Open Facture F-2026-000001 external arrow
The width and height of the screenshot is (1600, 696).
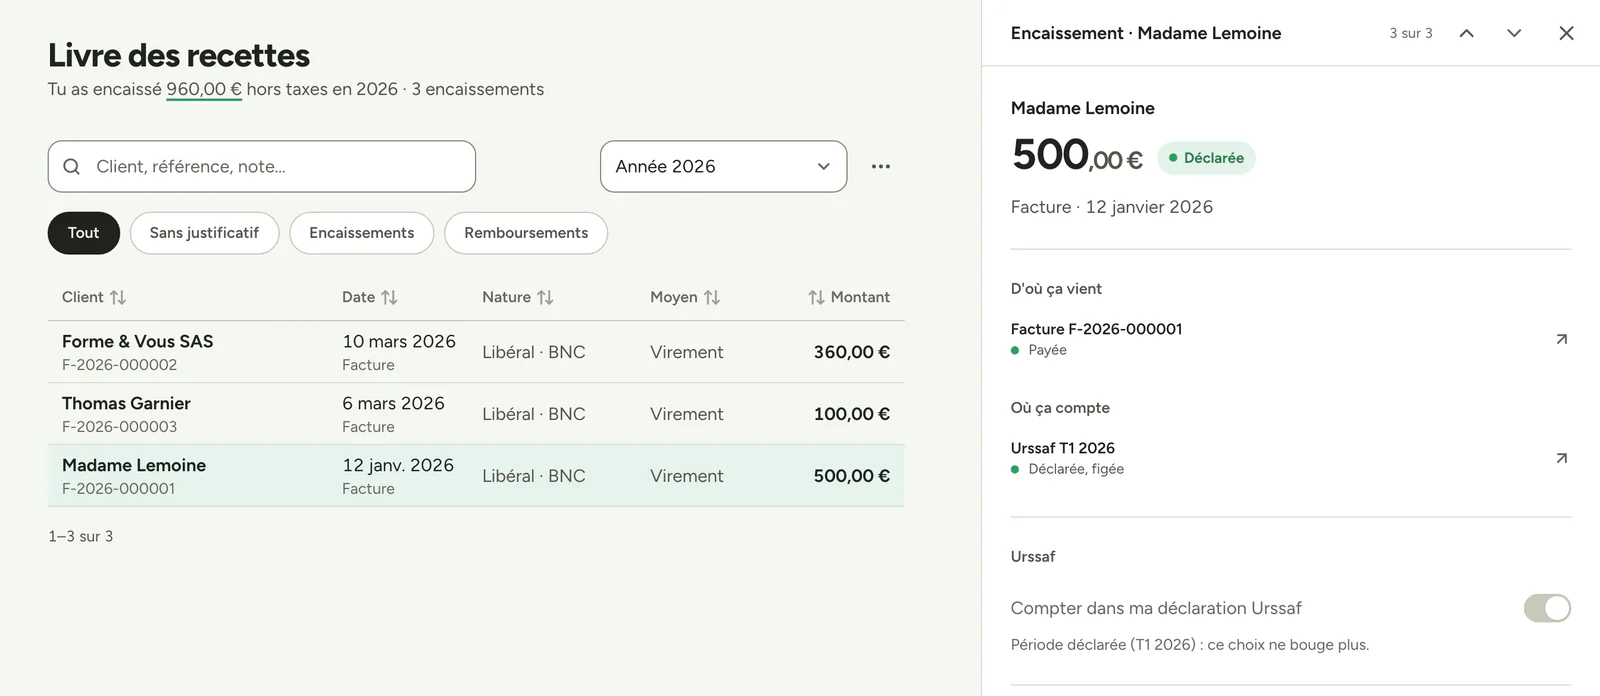(1561, 339)
